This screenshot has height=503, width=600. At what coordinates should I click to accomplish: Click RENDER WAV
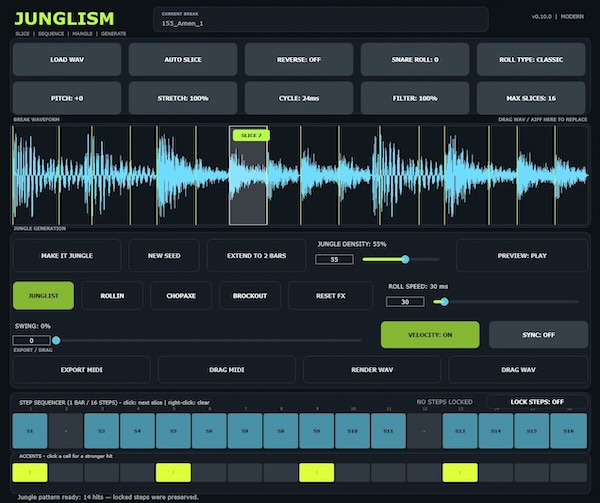click(x=372, y=370)
